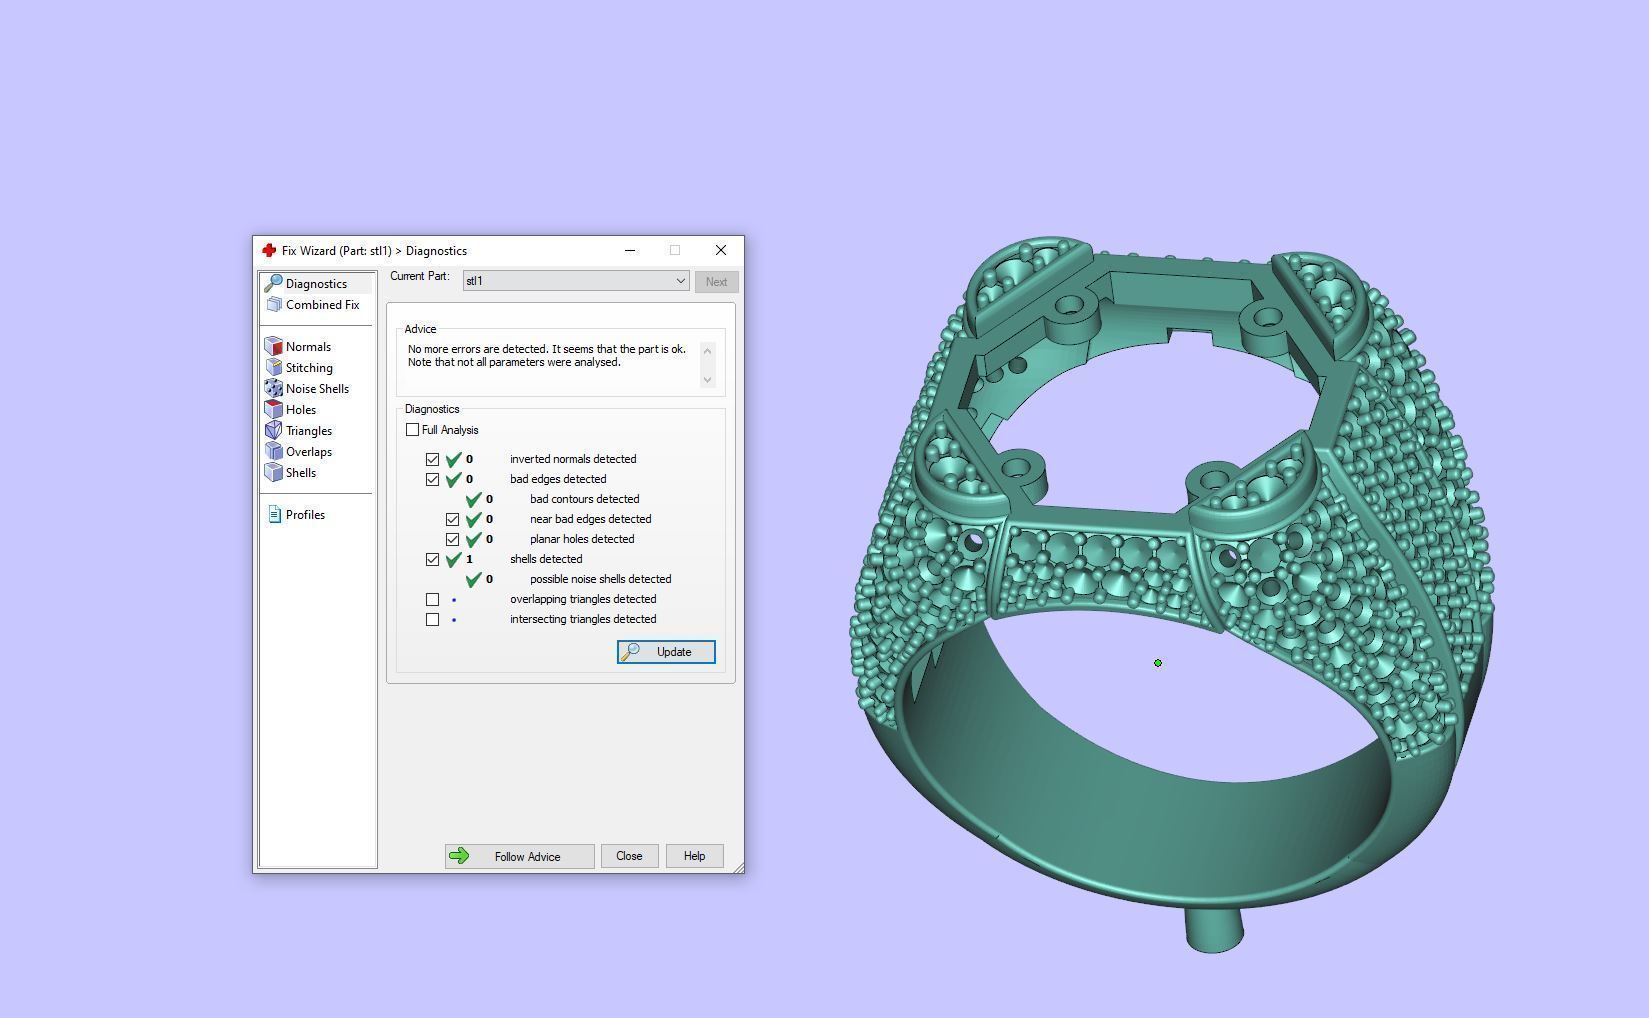The height and width of the screenshot is (1018, 1649).
Task: Uncheck near bad edges detected checkbox
Action: coord(452,519)
